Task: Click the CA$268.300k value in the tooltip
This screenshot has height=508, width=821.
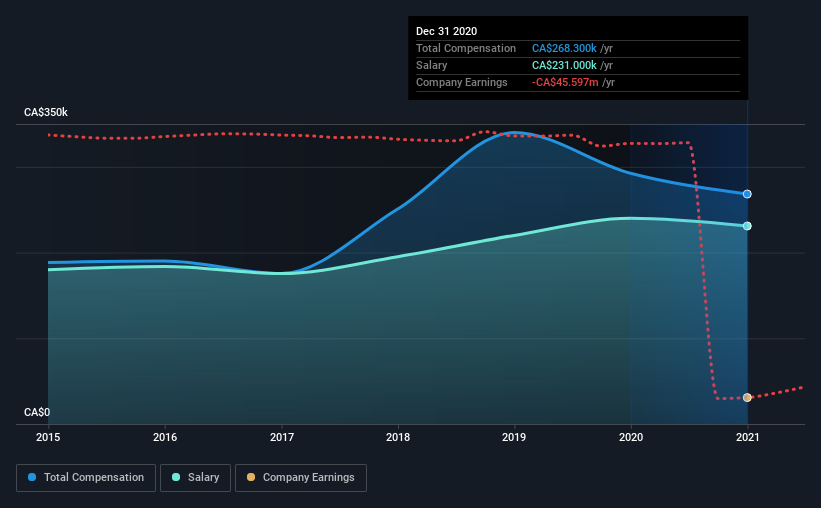Action: point(564,48)
